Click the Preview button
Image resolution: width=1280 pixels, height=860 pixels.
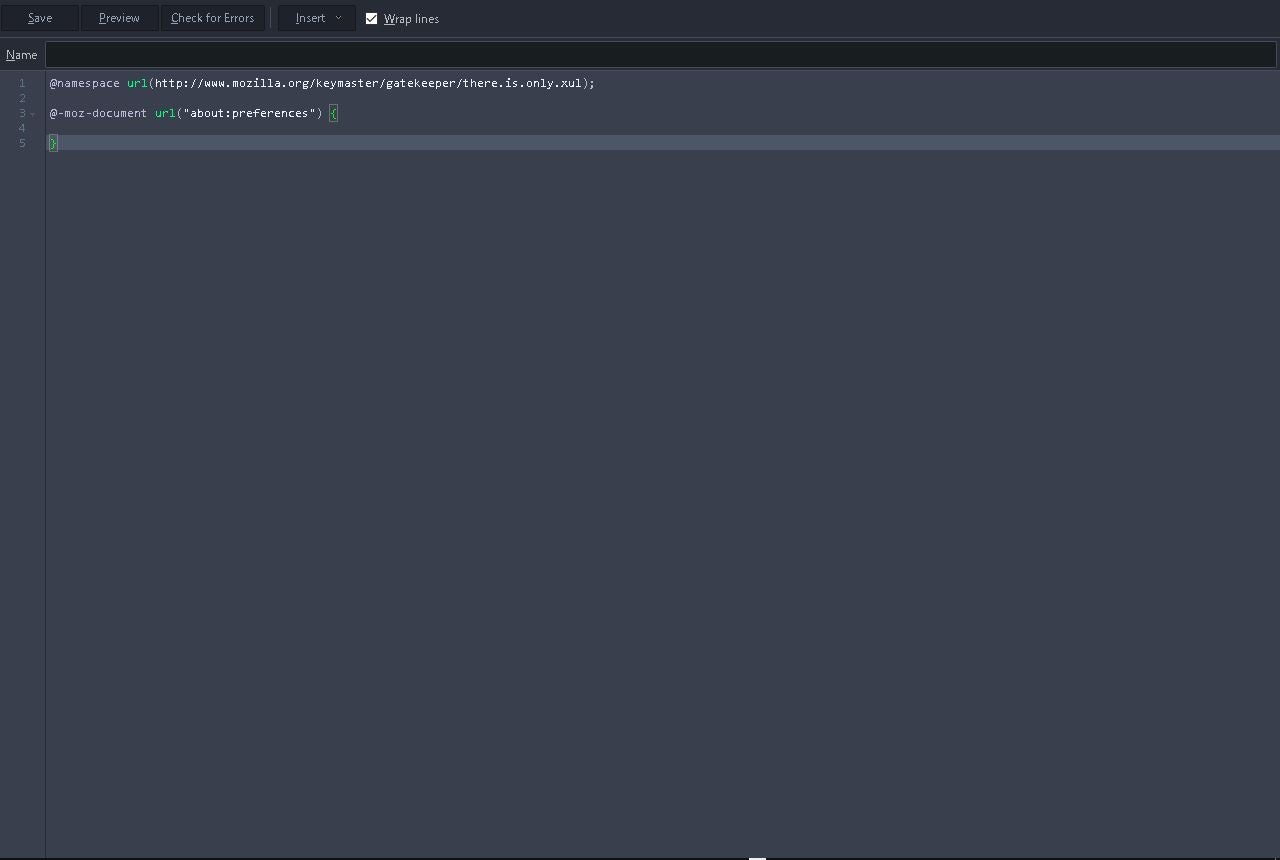click(119, 18)
